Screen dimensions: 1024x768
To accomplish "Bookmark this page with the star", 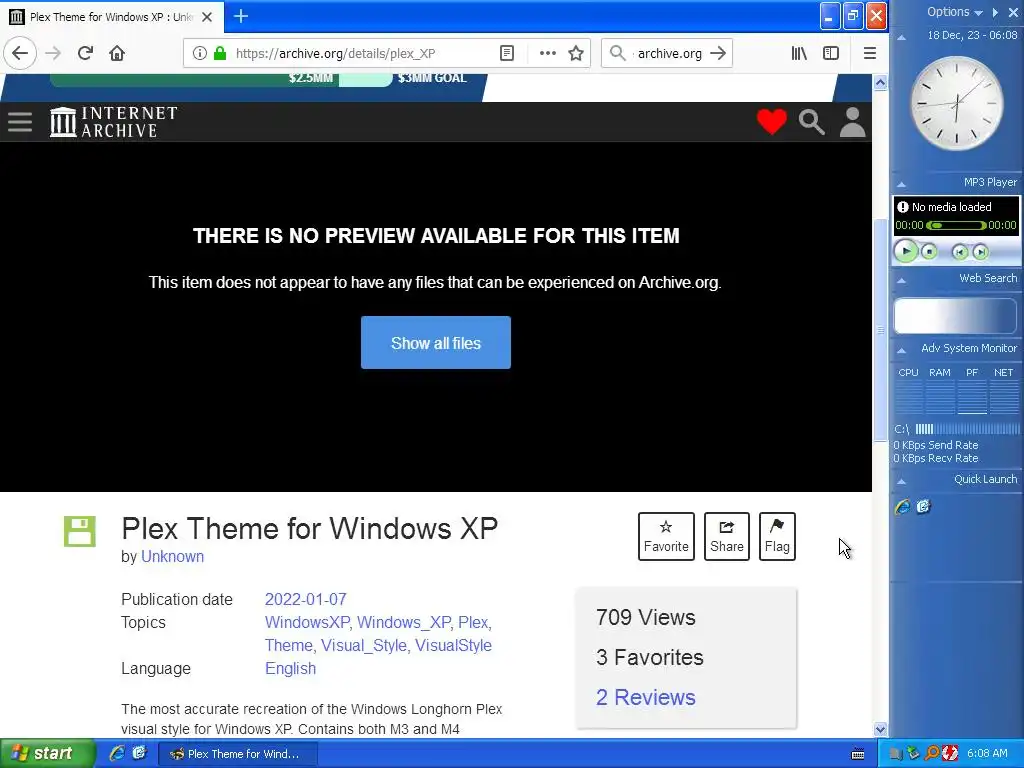I will [575, 53].
